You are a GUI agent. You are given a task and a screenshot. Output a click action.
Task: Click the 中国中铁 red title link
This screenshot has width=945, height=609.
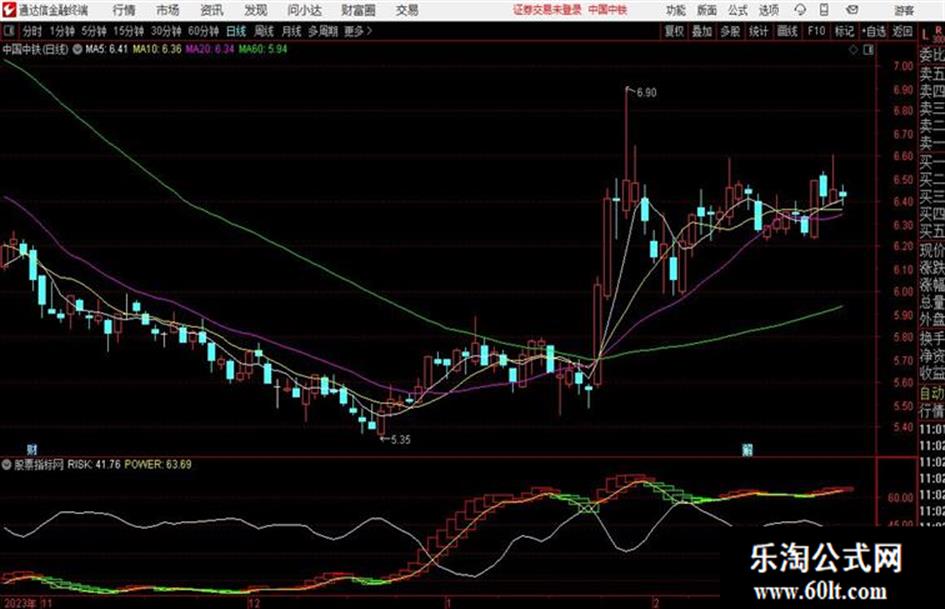pyautogui.click(x=608, y=10)
